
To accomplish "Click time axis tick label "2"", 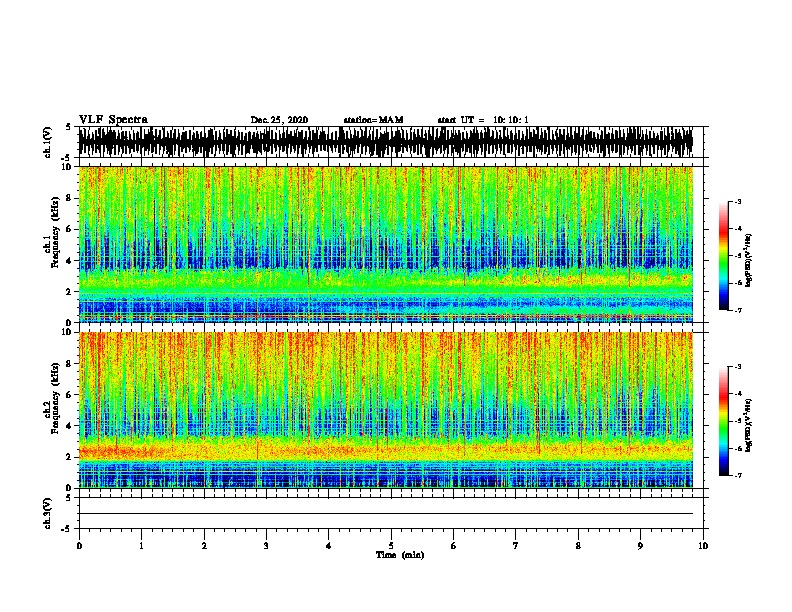I will point(204,546).
